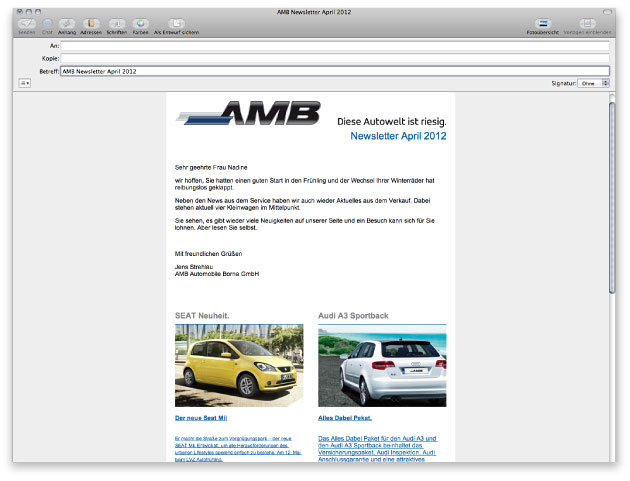
Task: Click the white Audi A3 image
Action: pyautogui.click(x=382, y=366)
